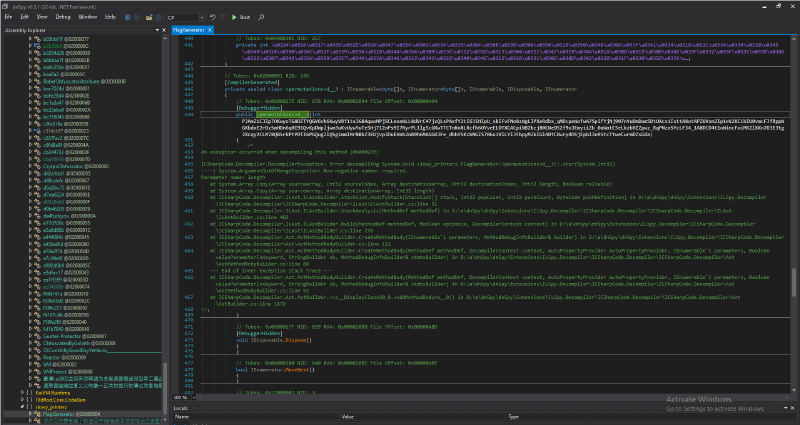Open the View menu
The image size is (800, 425).
pyautogui.click(x=42, y=17)
